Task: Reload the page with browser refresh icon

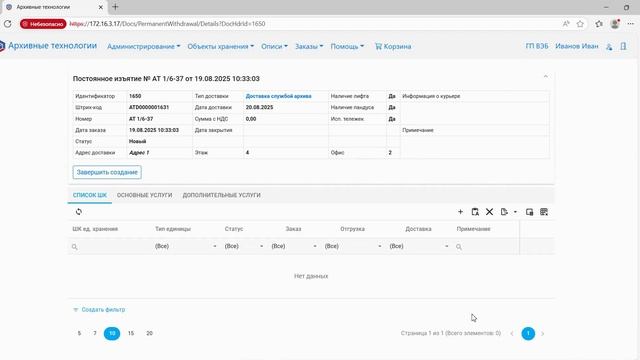Action: click(x=8, y=24)
